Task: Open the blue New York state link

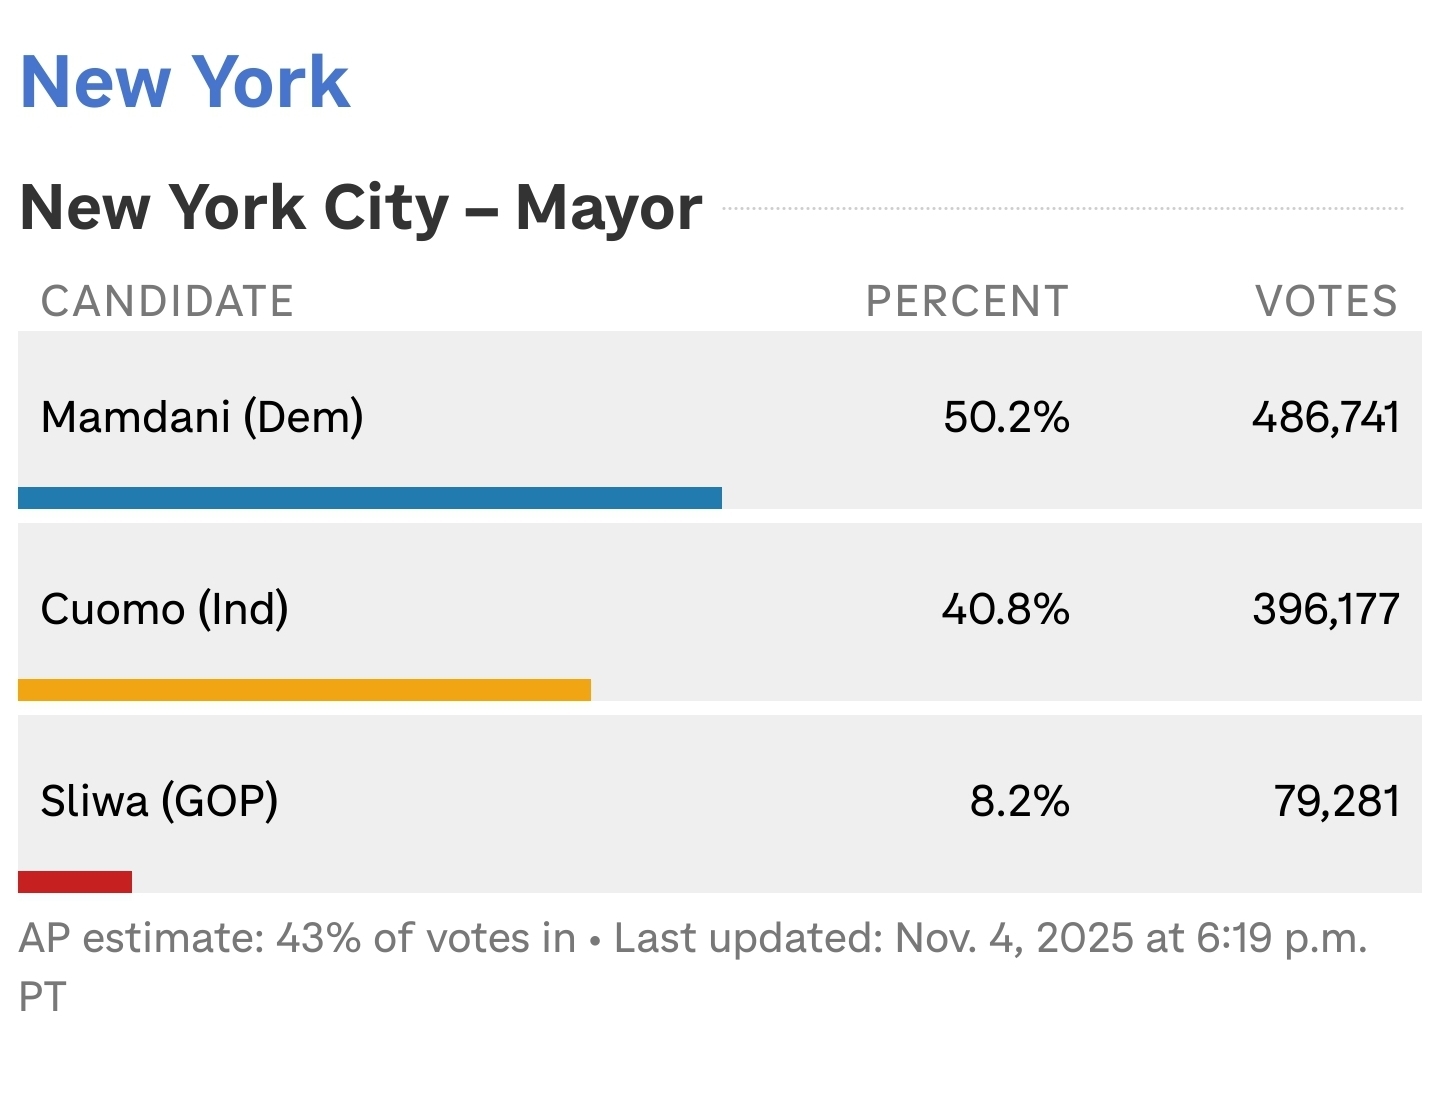Action: point(185,82)
